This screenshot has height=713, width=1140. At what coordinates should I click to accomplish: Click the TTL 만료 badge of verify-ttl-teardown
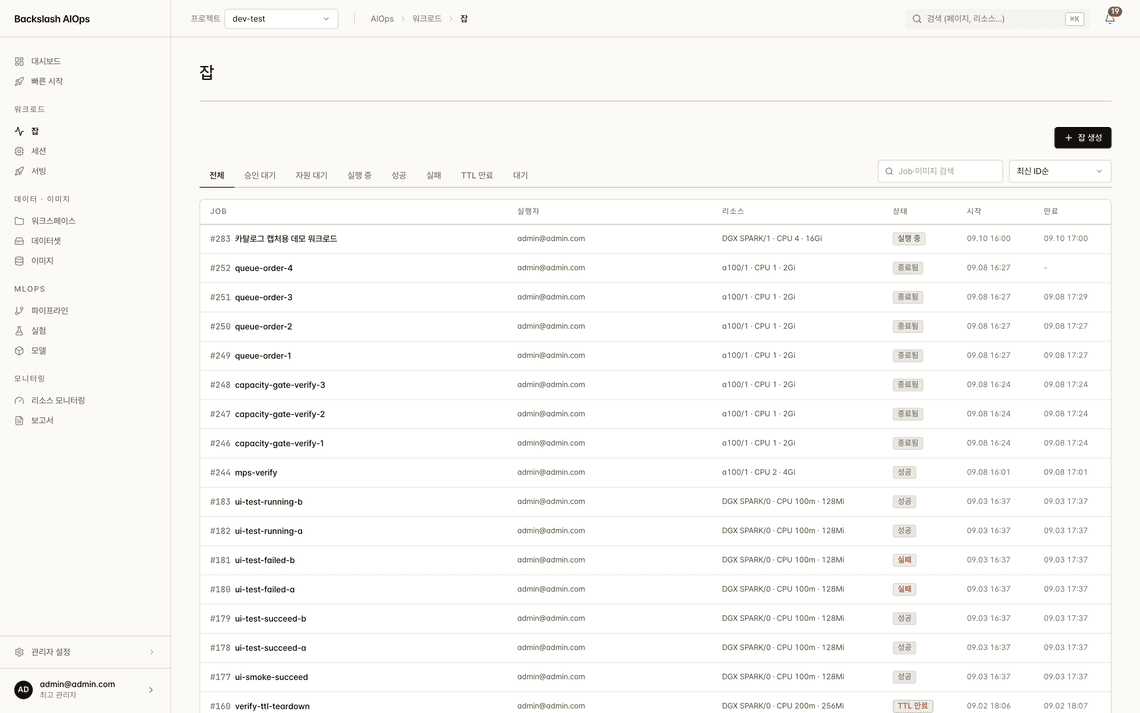[912, 706]
